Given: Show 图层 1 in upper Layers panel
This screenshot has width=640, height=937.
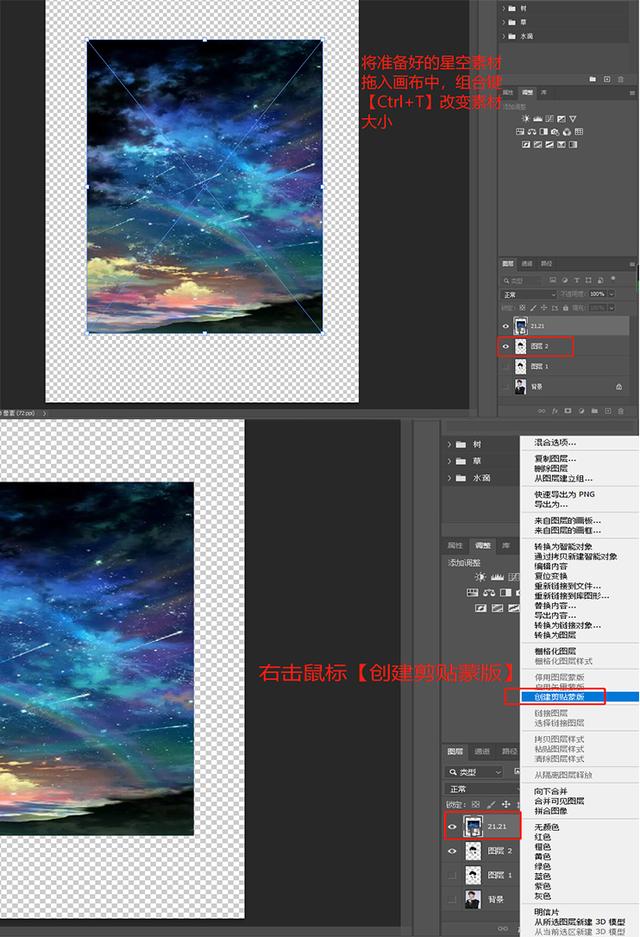Looking at the screenshot, I should click(x=506, y=366).
